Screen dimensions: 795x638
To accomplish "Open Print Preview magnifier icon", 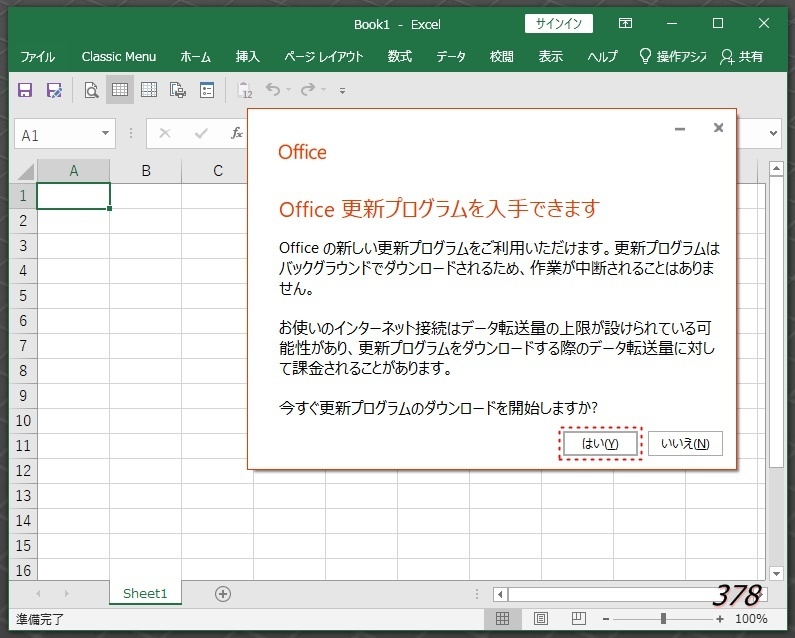I will click(x=91, y=90).
